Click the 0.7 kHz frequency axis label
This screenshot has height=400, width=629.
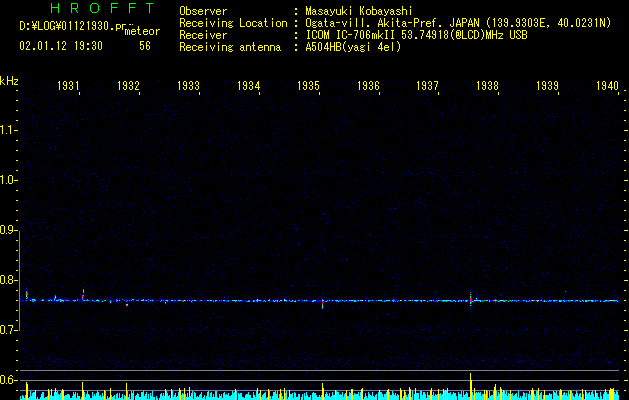click(x=9, y=330)
